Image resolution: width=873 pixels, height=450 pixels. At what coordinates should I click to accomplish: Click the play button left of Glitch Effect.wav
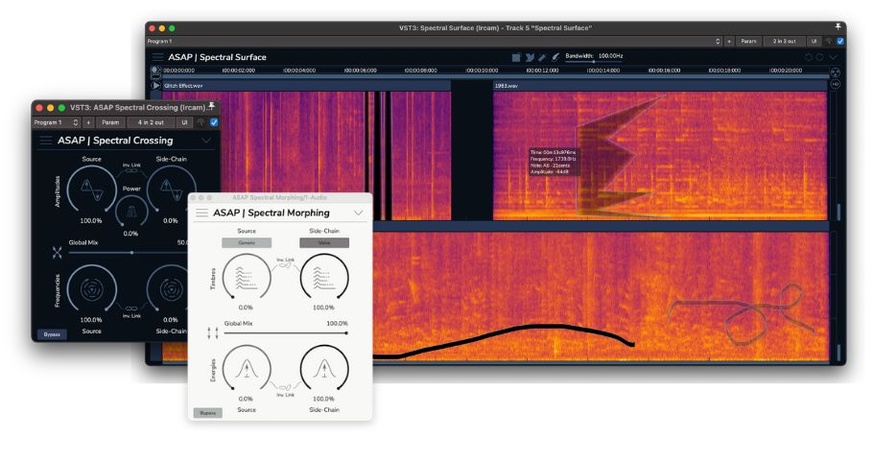[156, 86]
